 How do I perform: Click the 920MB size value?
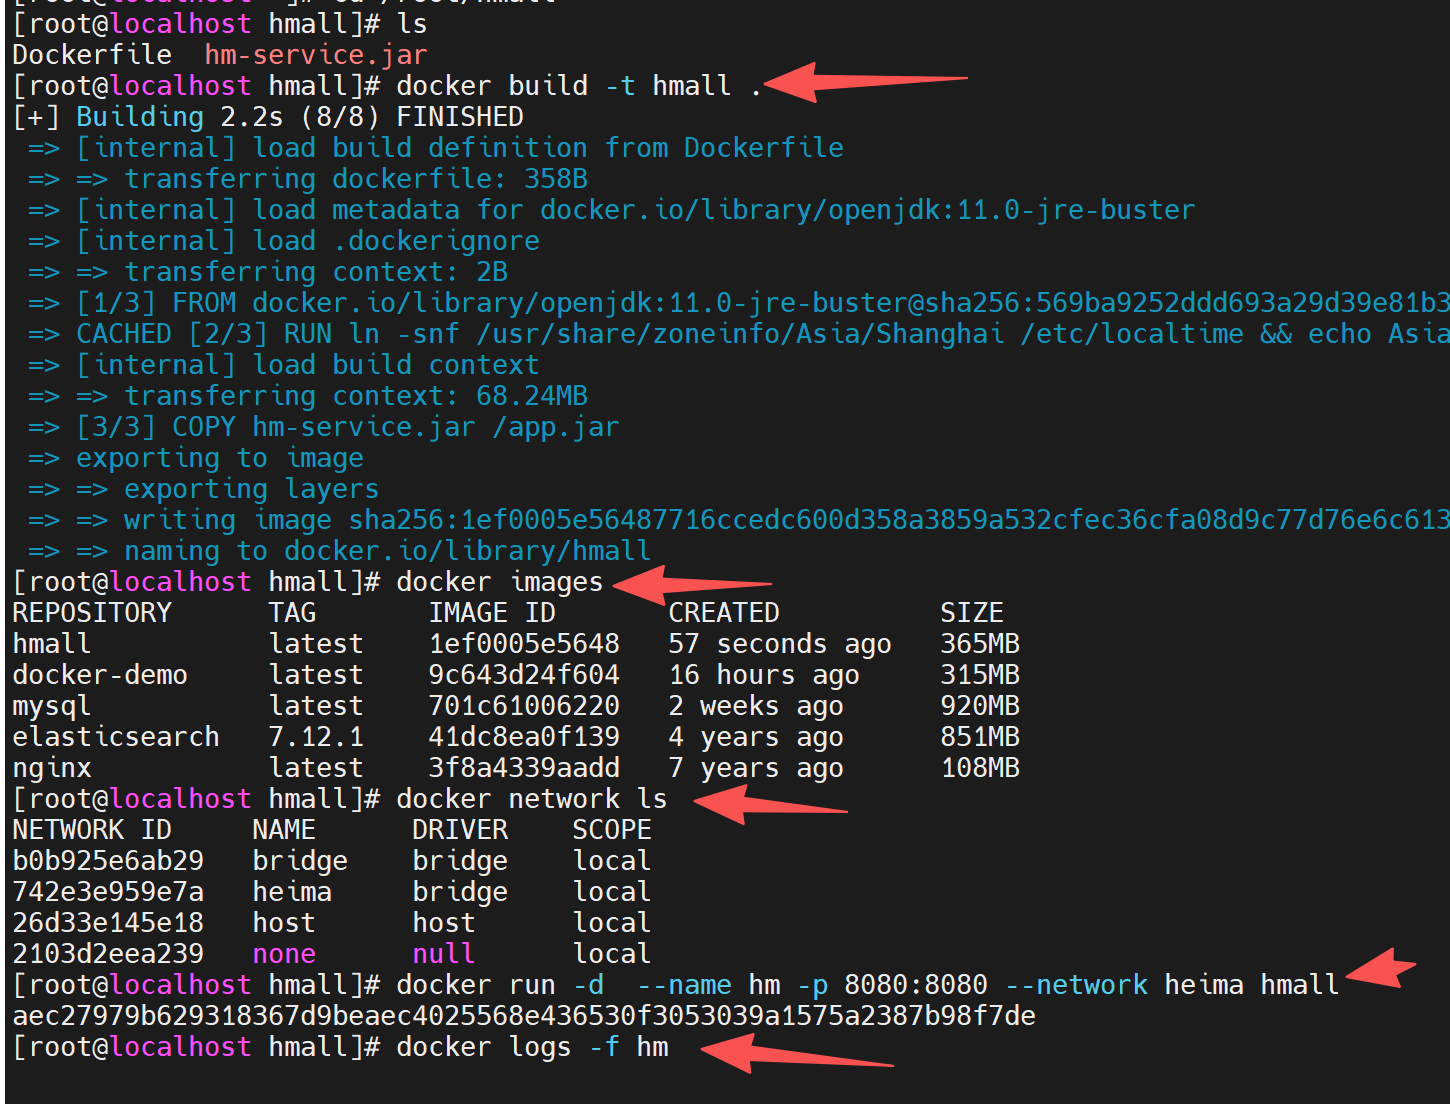(x=980, y=706)
